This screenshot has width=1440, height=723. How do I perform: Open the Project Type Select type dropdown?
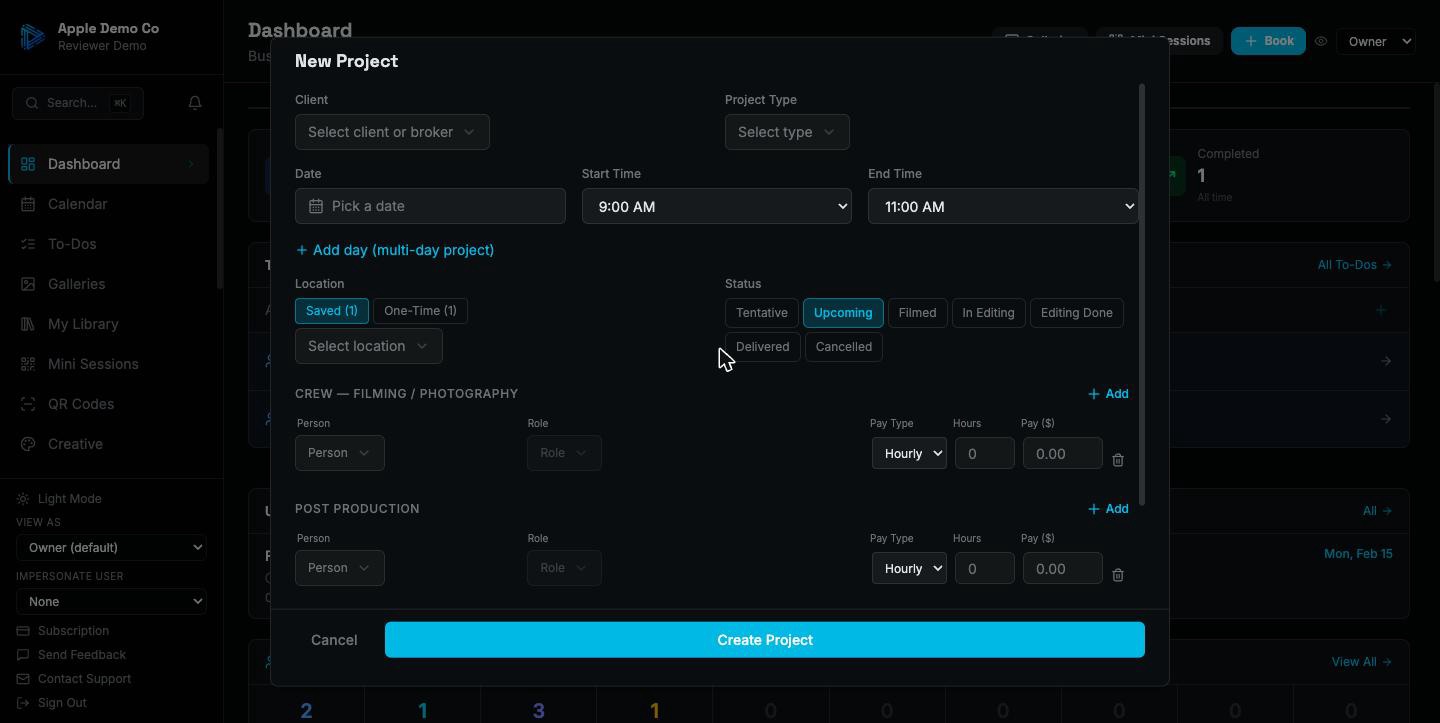point(787,132)
